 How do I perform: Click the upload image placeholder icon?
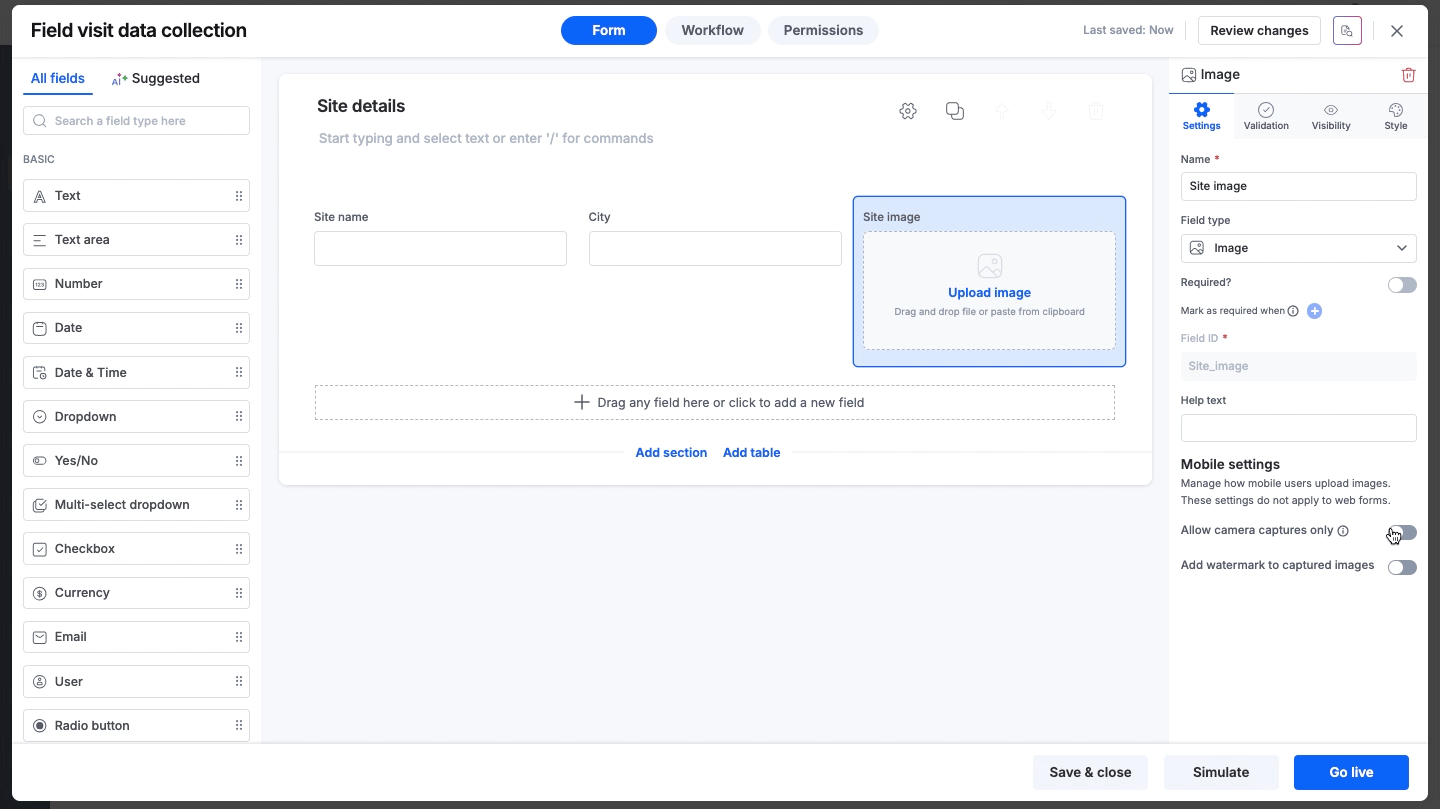(989, 266)
